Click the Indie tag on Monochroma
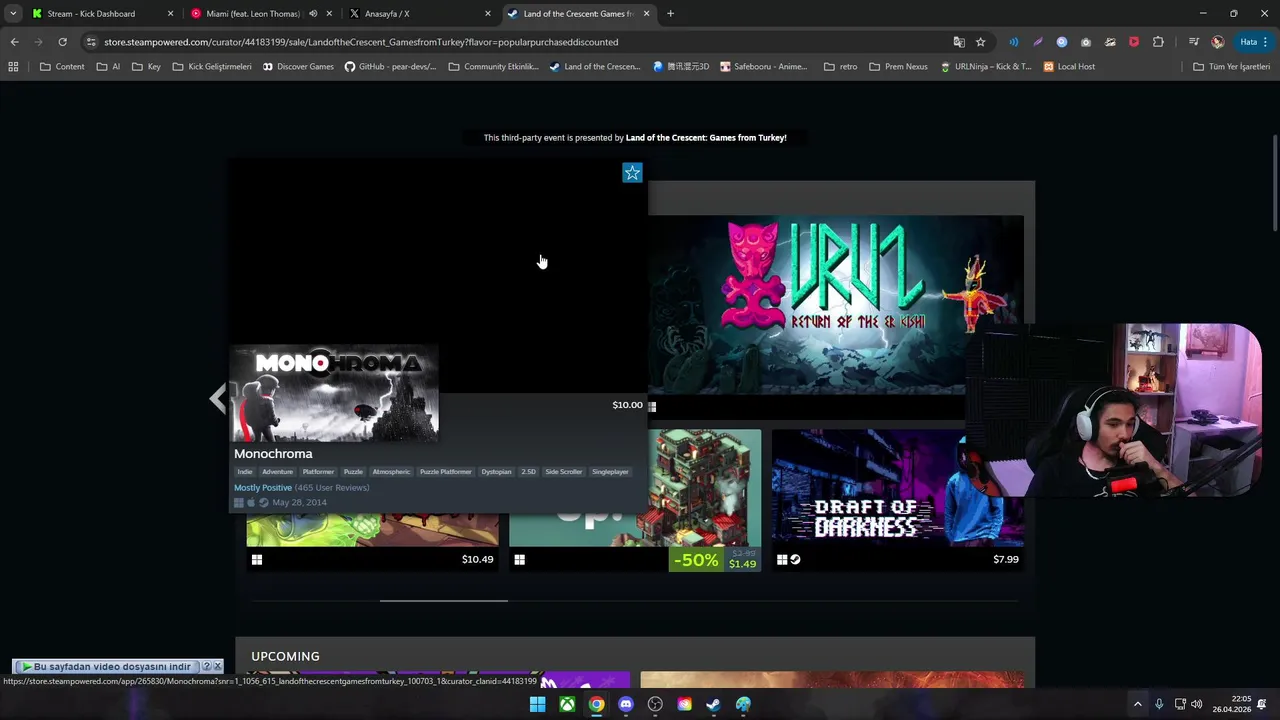This screenshot has width=1280, height=720. coord(245,472)
